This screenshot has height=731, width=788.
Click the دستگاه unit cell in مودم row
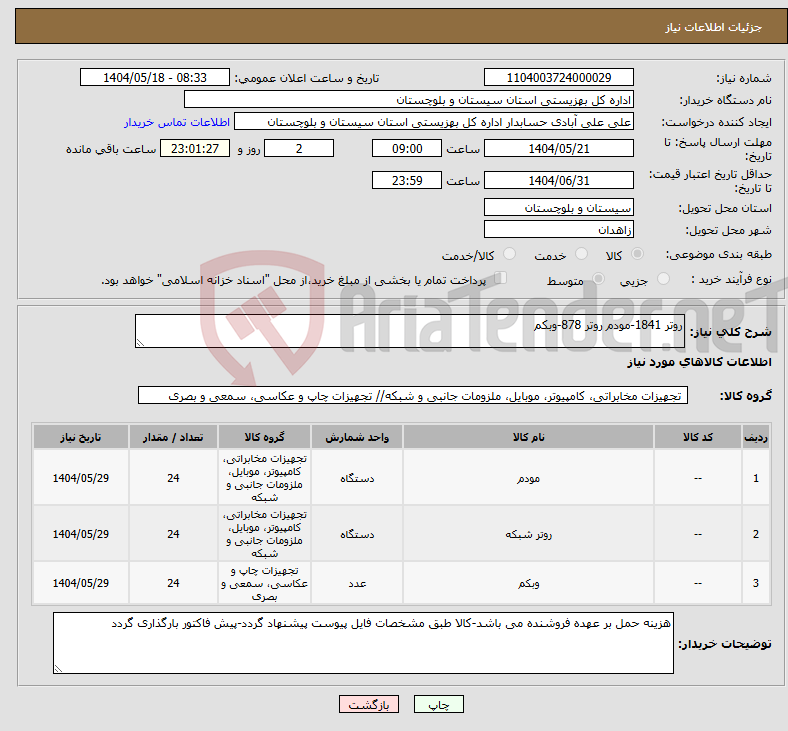pyautogui.click(x=357, y=478)
